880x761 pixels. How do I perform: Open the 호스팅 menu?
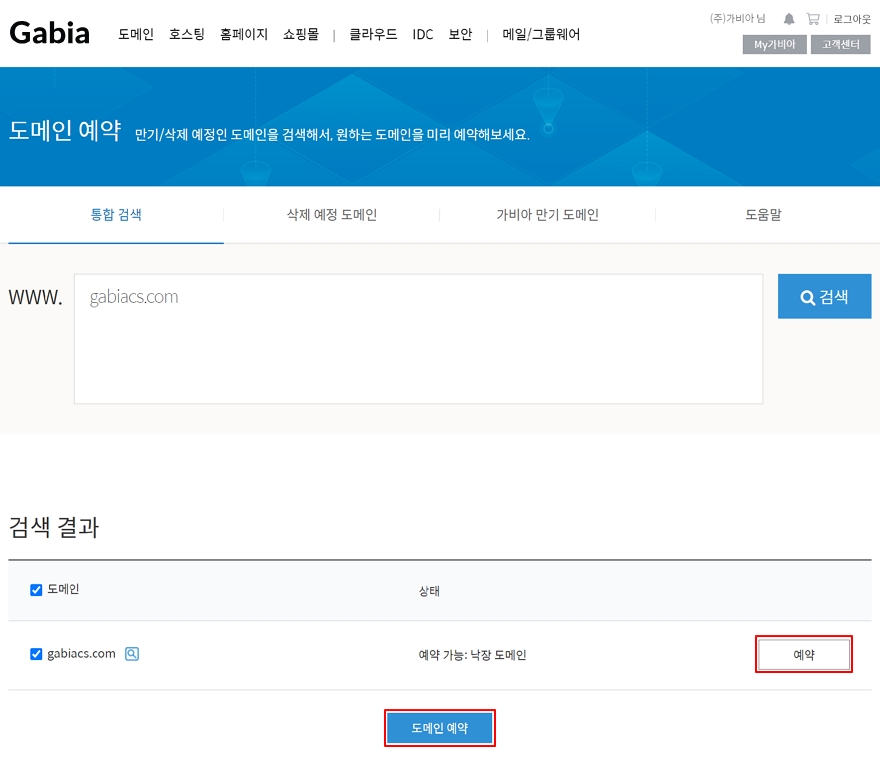point(187,34)
